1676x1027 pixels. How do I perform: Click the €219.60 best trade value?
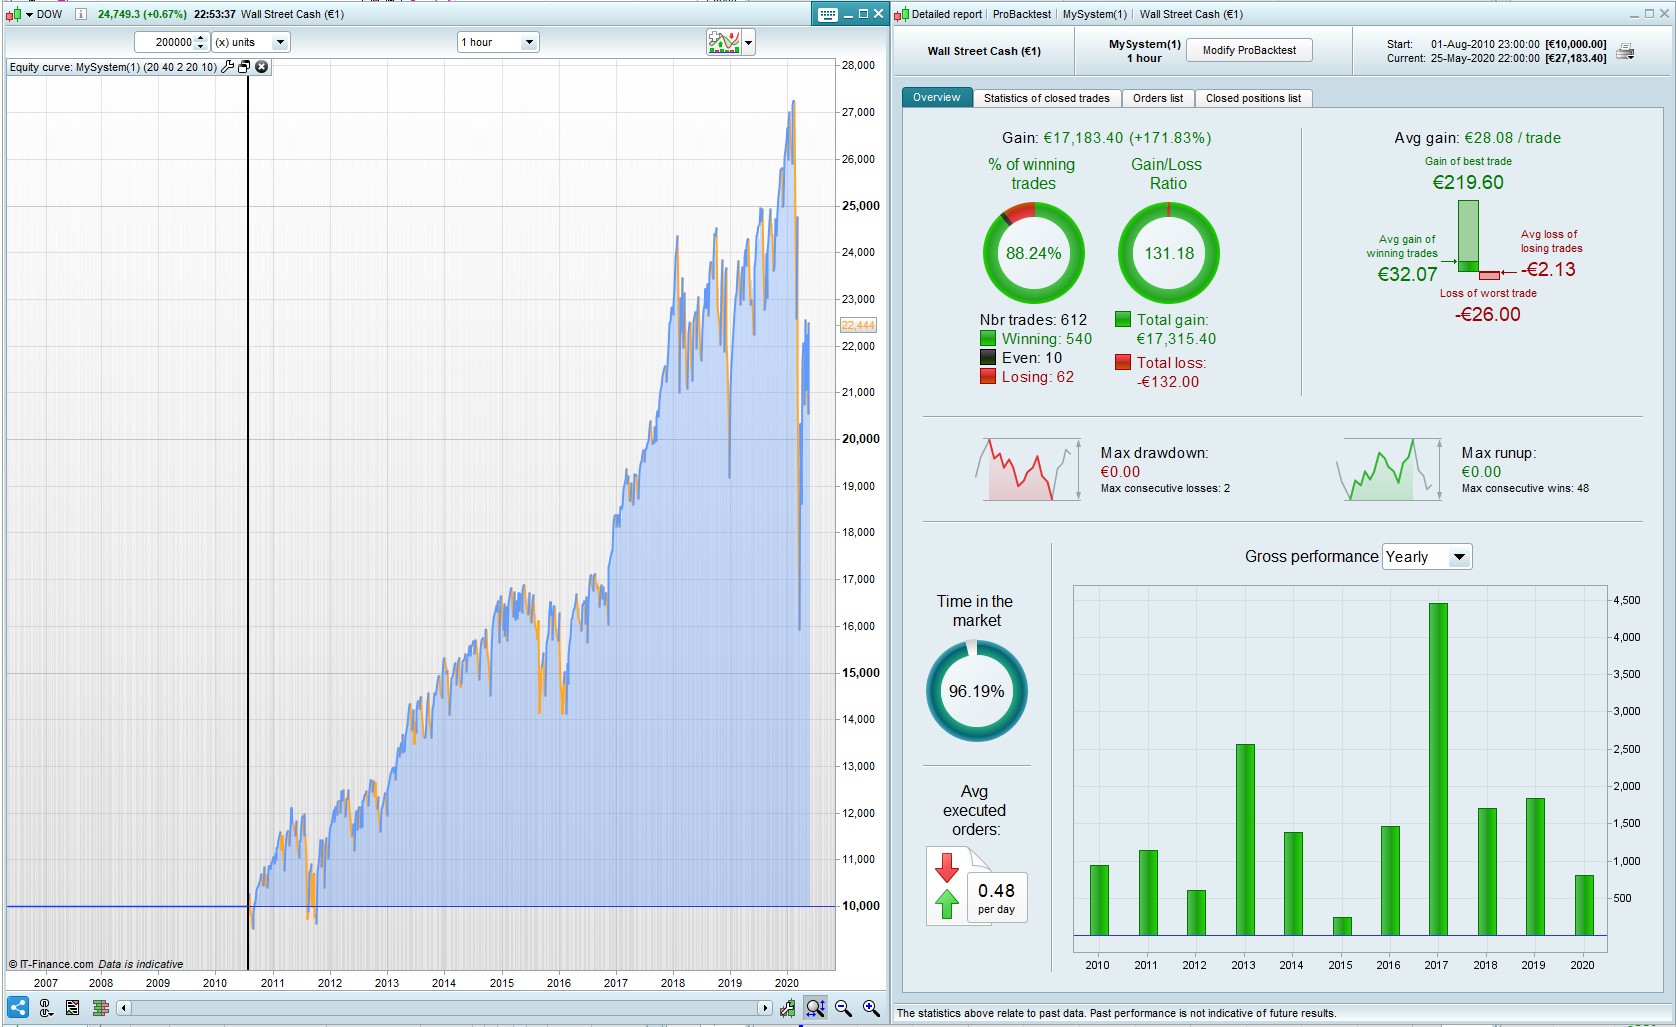pyautogui.click(x=1468, y=182)
